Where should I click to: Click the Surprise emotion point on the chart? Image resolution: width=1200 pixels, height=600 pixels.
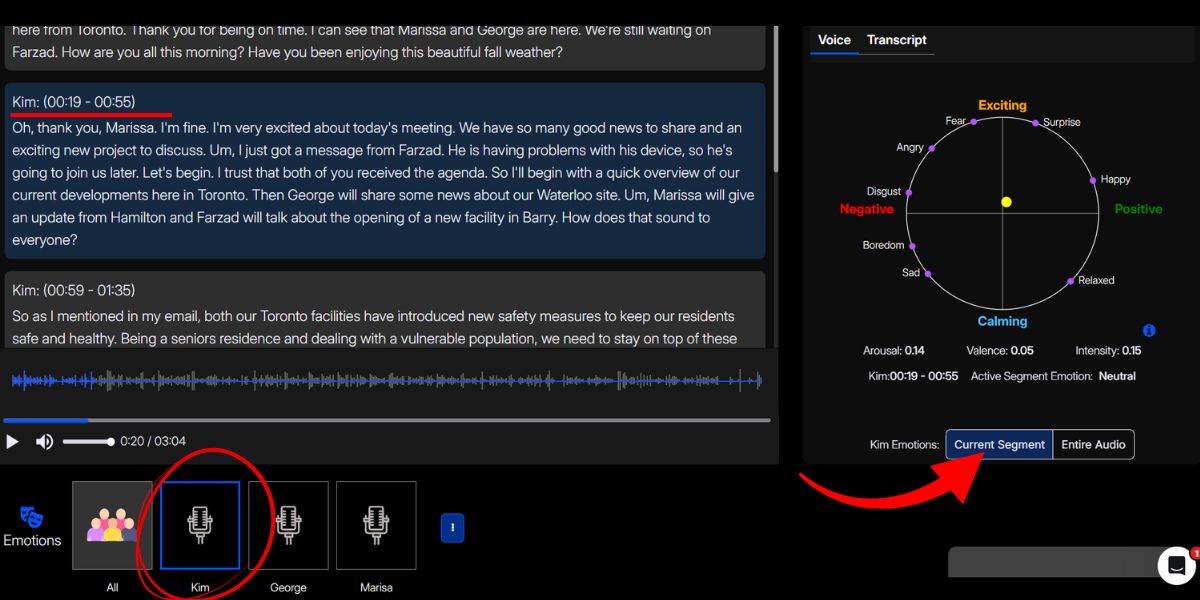click(x=1036, y=122)
